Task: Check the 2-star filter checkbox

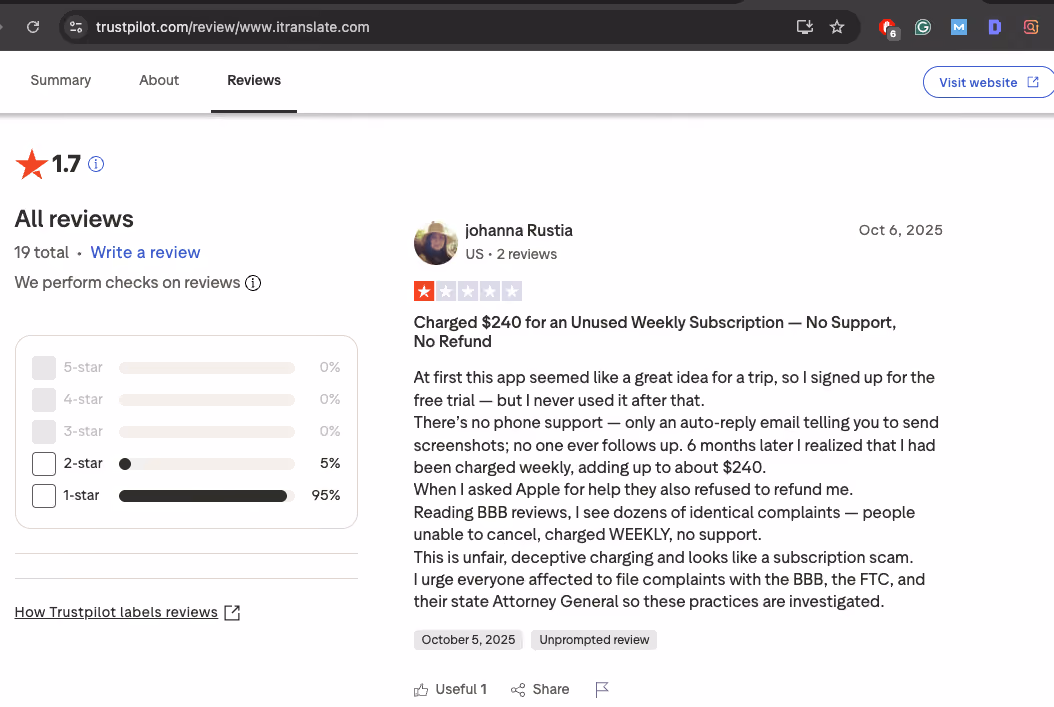Action: coord(44,464)
